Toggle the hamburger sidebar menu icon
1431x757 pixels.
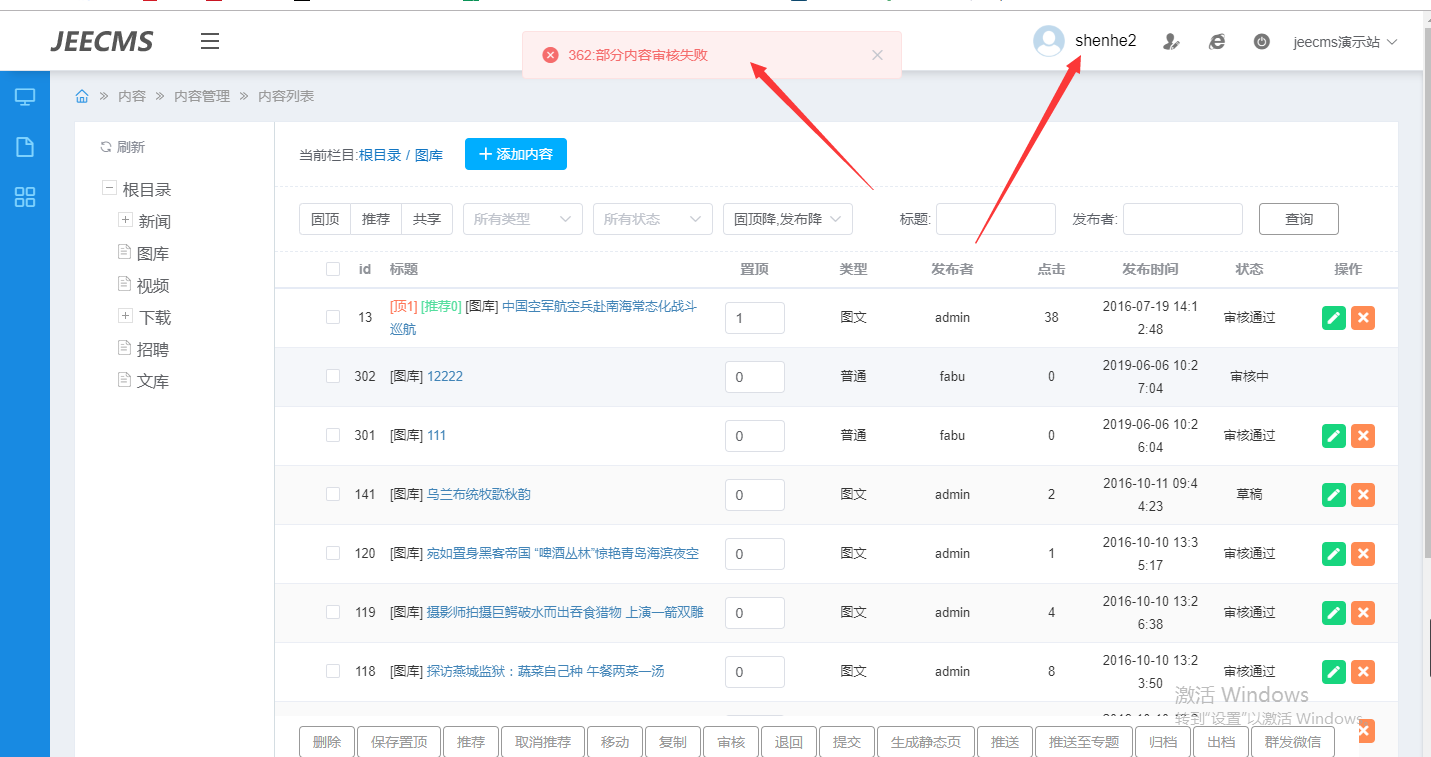pyautogui.click(x=210, y=41)
